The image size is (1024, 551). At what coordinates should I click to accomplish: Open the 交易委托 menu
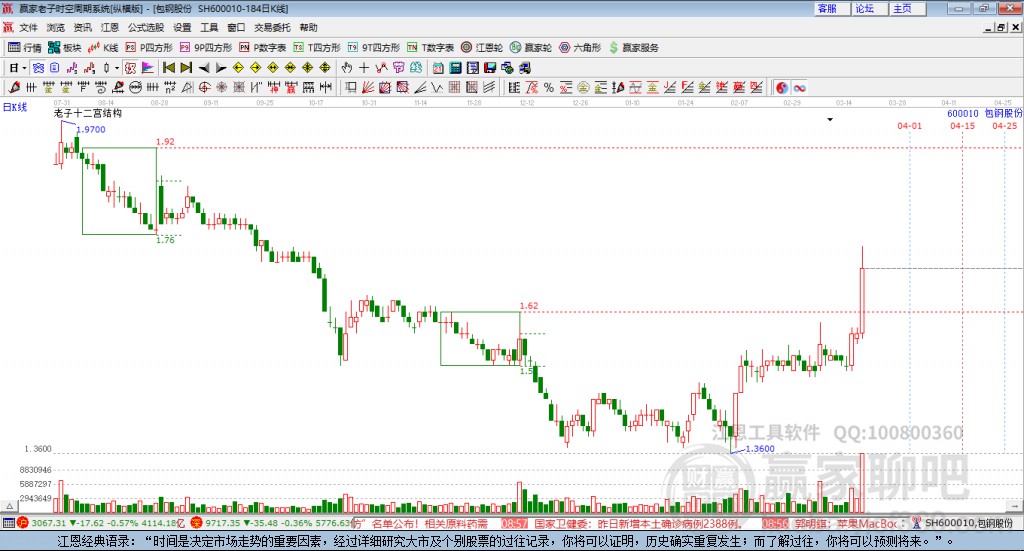coord(272,27)
